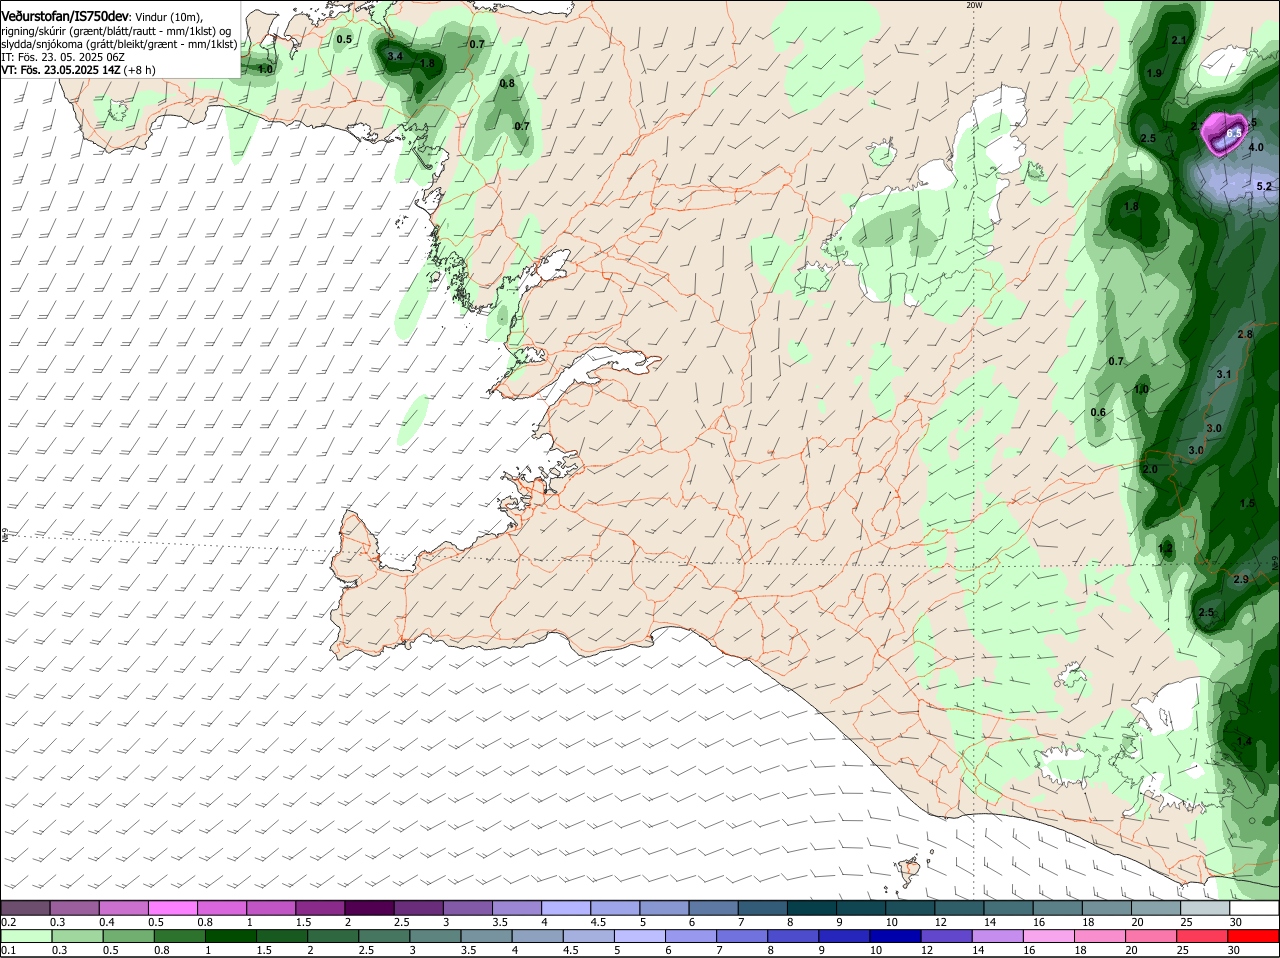The height and width of the screenshot is (958, 1280).
Task: Click the 5.2 precipitation value
Action: point(1263,186)
